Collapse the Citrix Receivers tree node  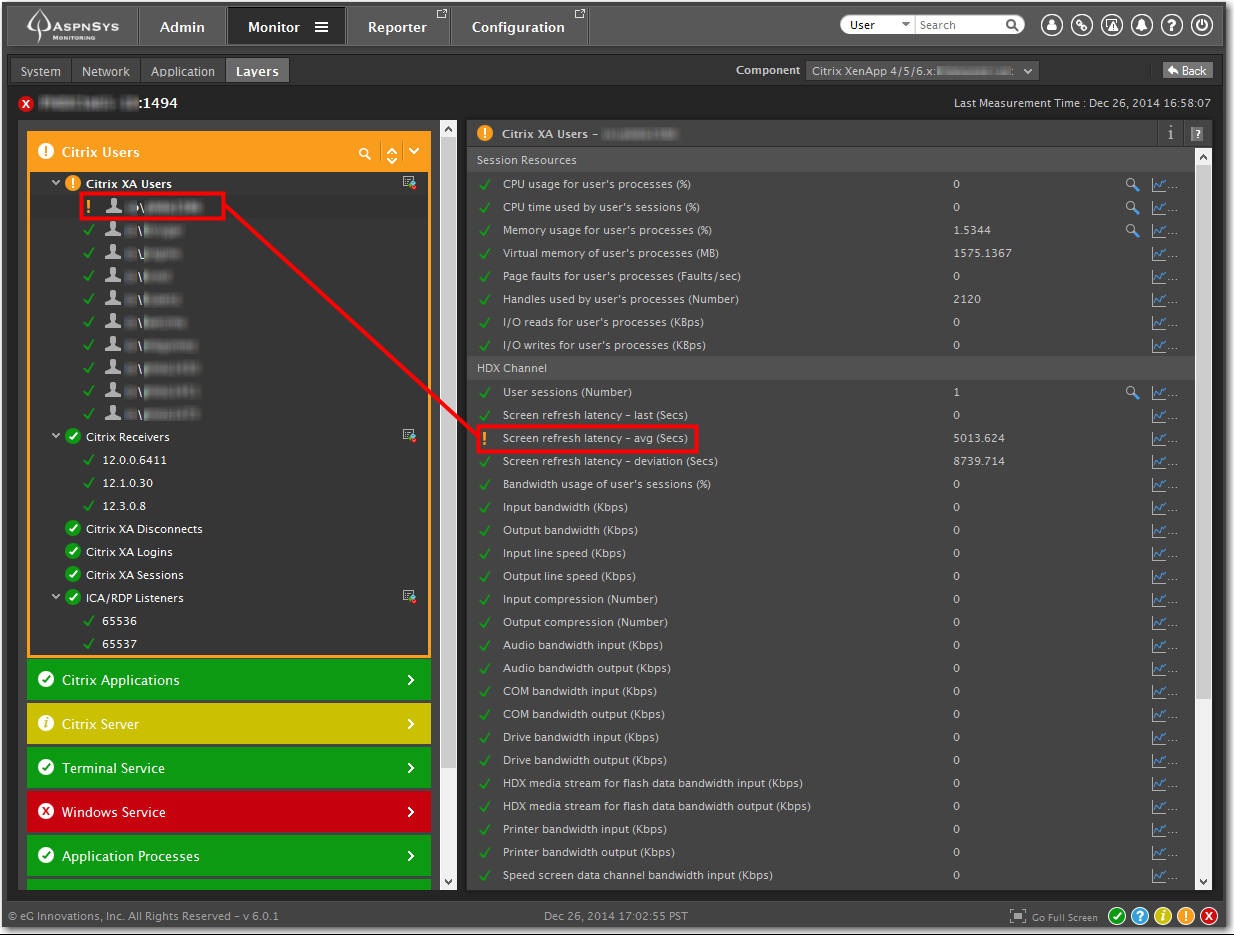[x=56, y=436]
